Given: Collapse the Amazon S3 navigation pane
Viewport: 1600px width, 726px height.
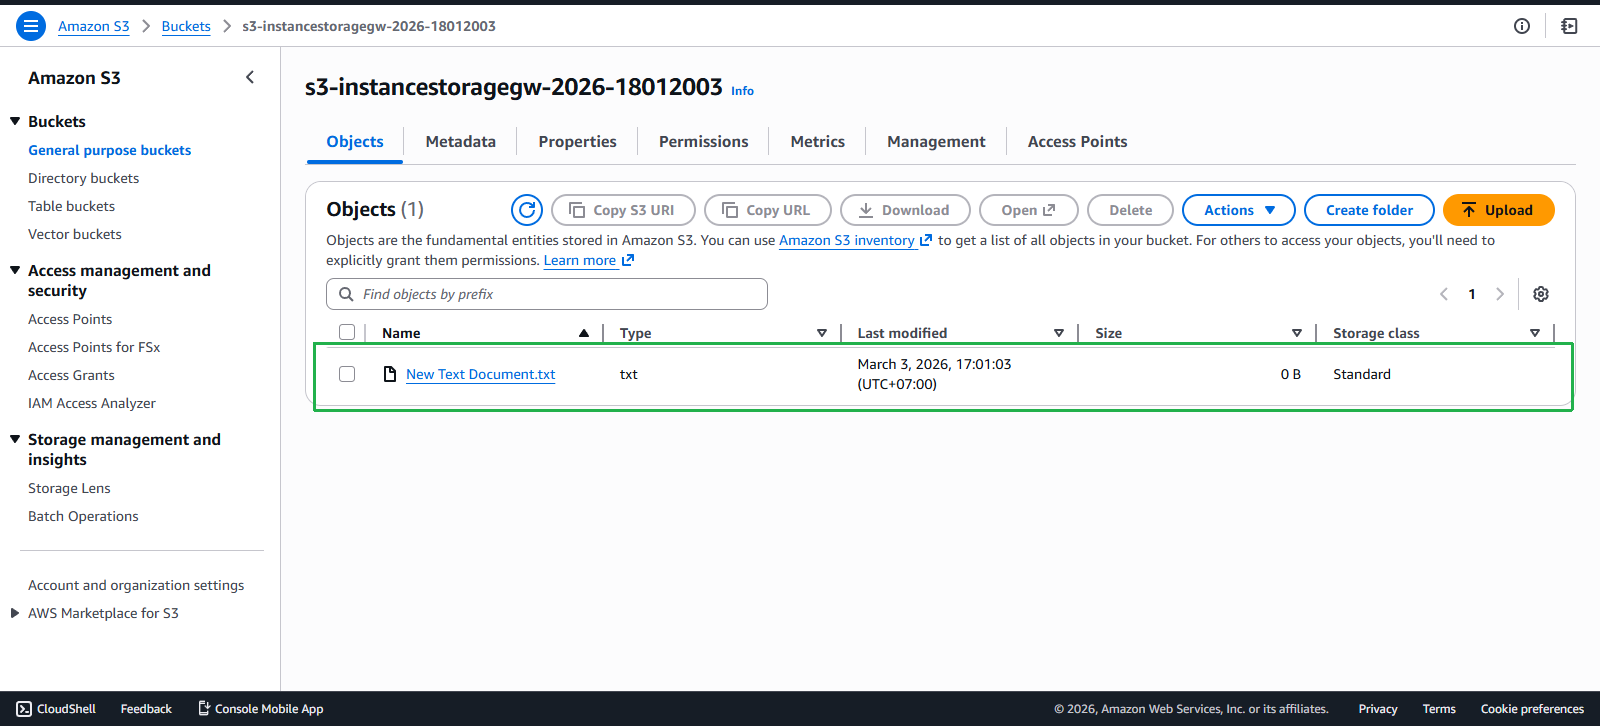Looking at the screenshot, I should click(x=250, y=77).
